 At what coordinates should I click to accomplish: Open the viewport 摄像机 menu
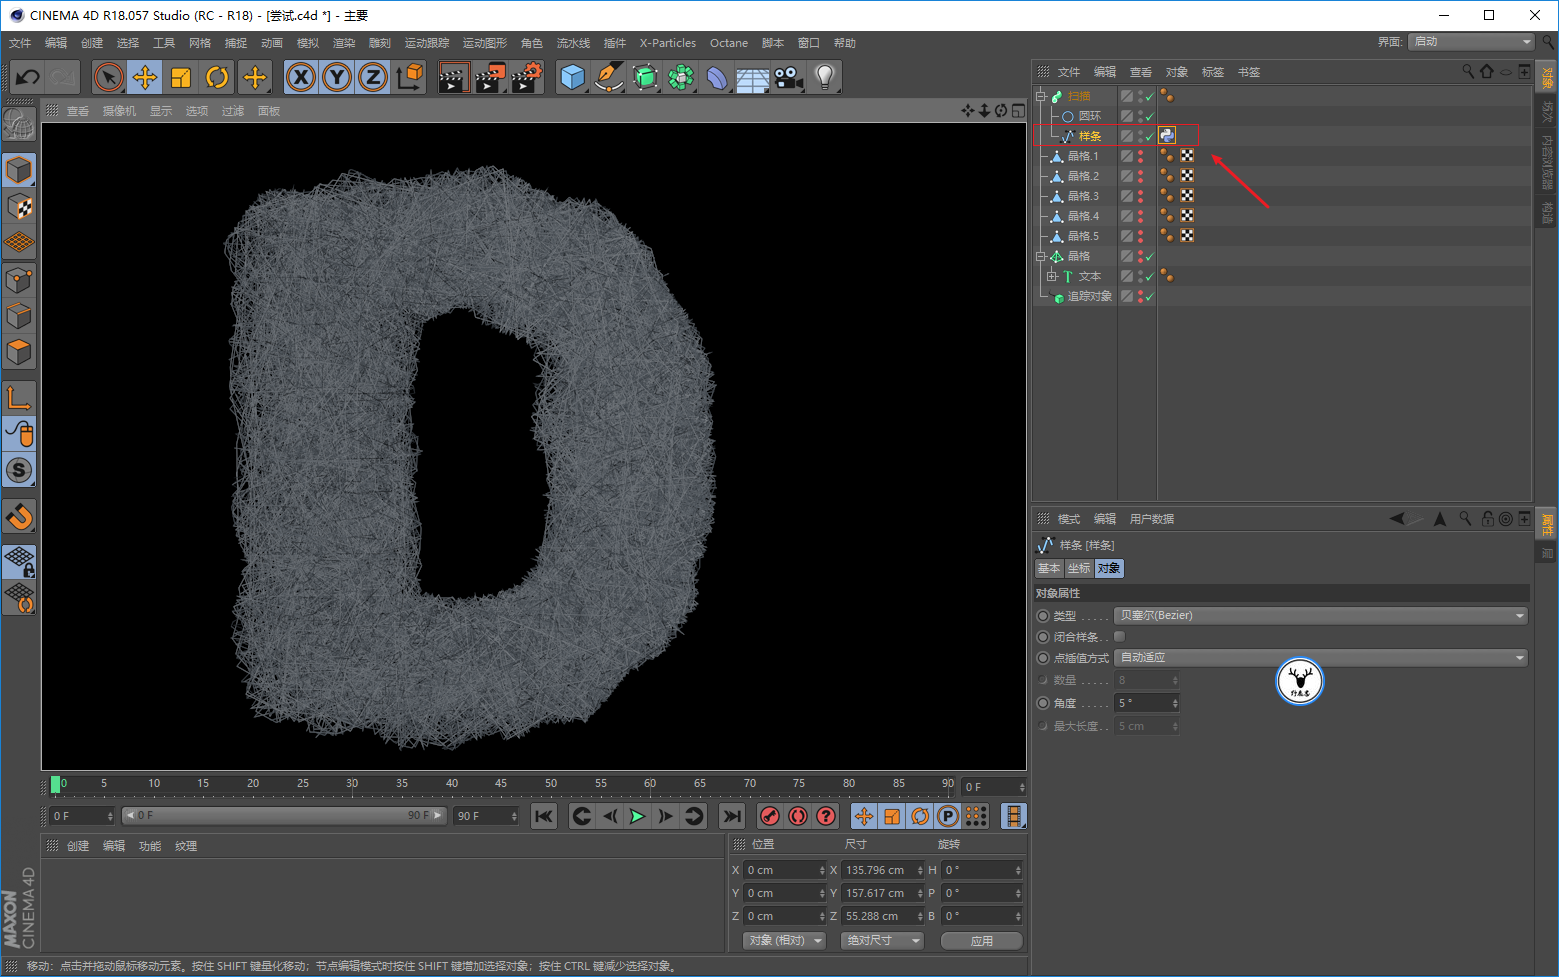(x=119, y=111)
